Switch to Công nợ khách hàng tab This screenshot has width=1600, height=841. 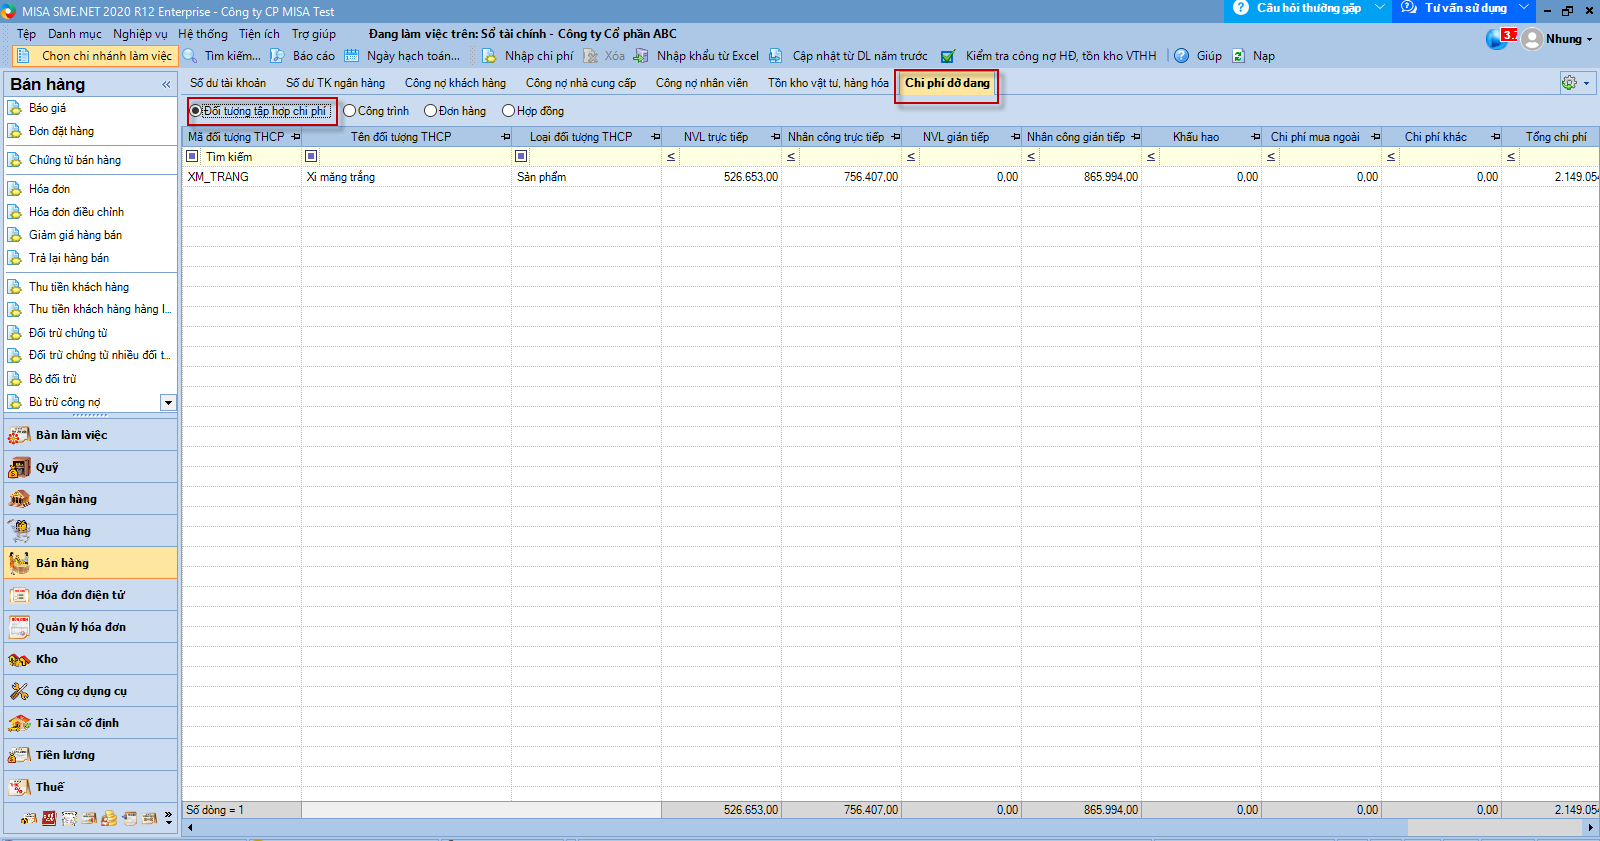point(455,83)
